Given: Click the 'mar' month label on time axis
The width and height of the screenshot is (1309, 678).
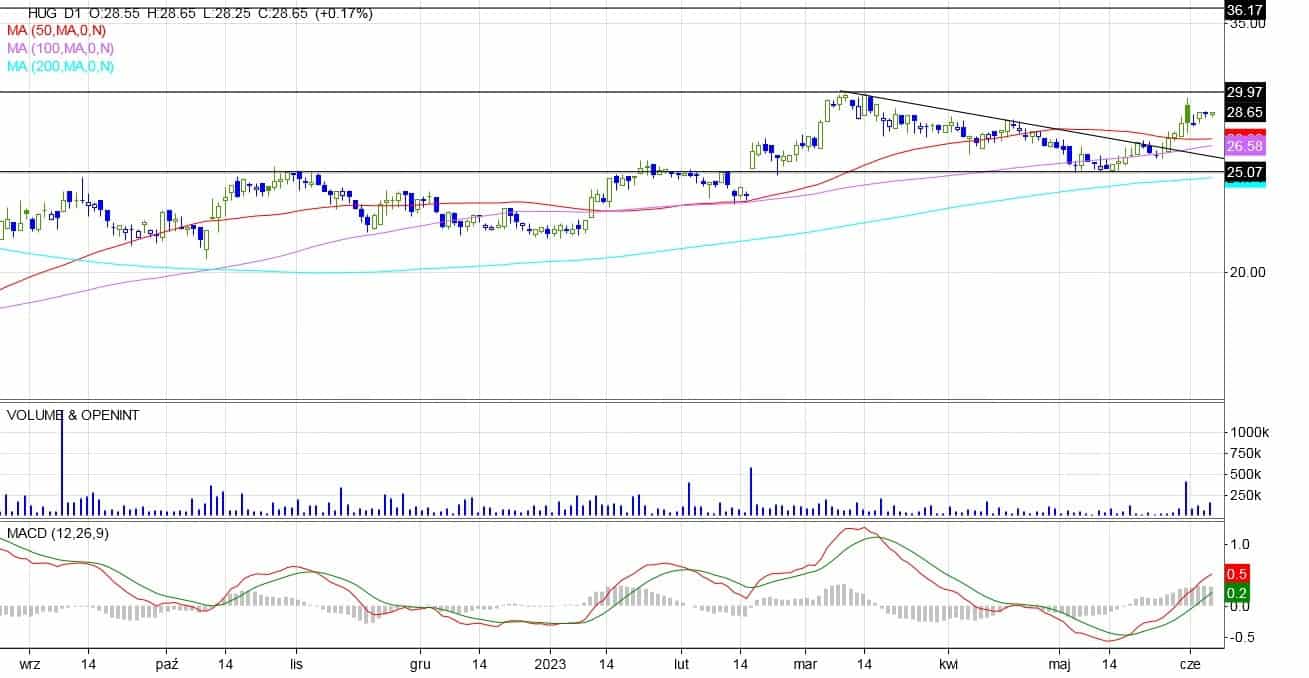Looking at the screenshot, I should point(806,664).
